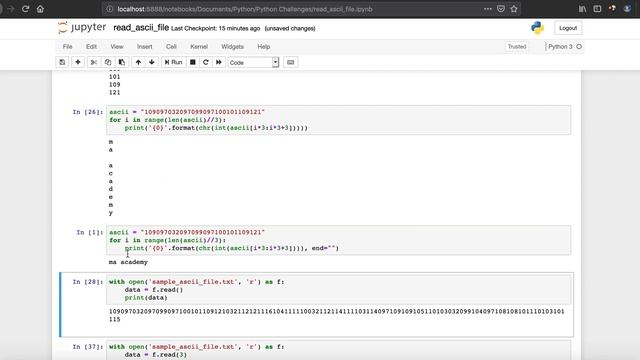Image resolution: width=640 pixels, height=360 pixels.
Task: Bookmark this page star icon
Action: point(514,9)
